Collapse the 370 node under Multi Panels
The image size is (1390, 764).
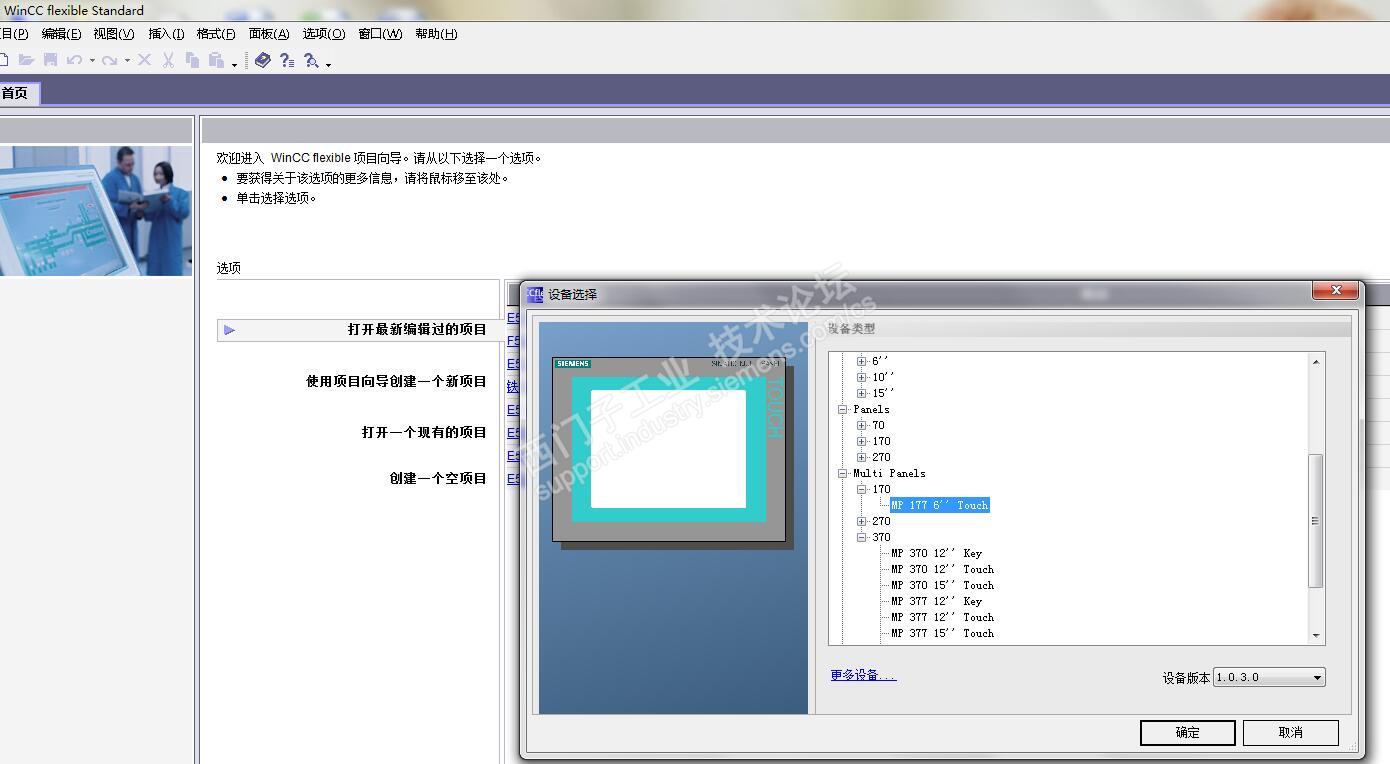point(862,537)
